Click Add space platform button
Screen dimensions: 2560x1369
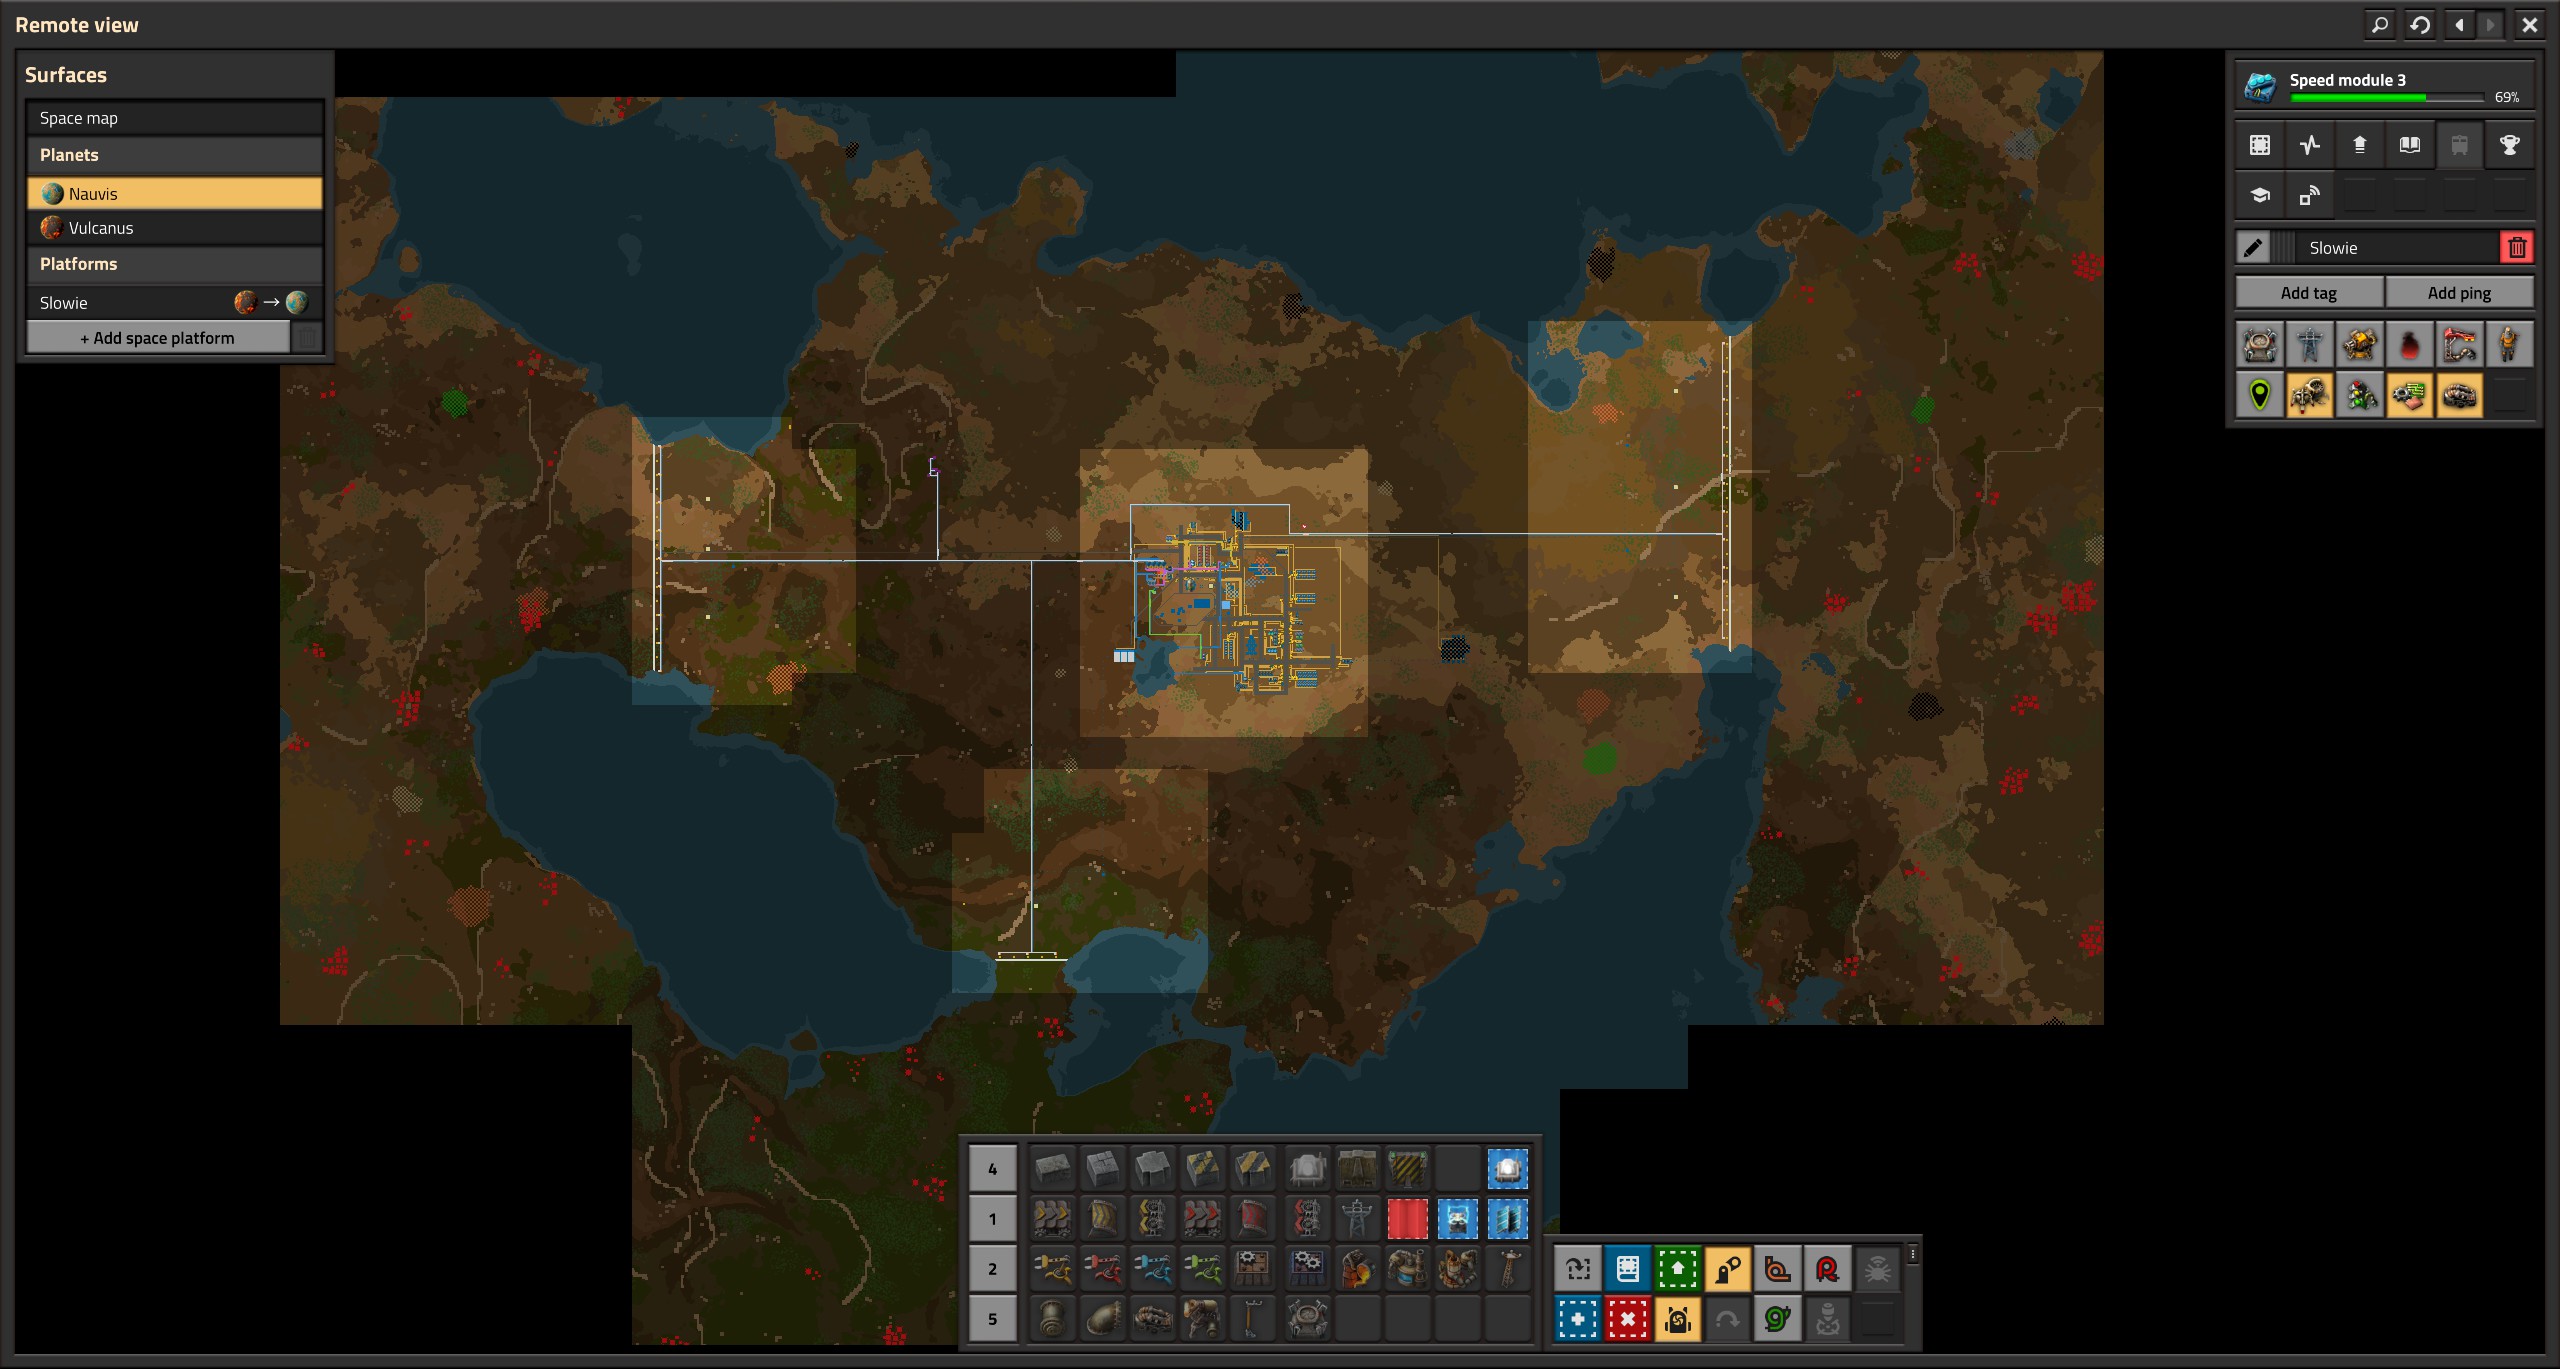[x=158, y=338]
